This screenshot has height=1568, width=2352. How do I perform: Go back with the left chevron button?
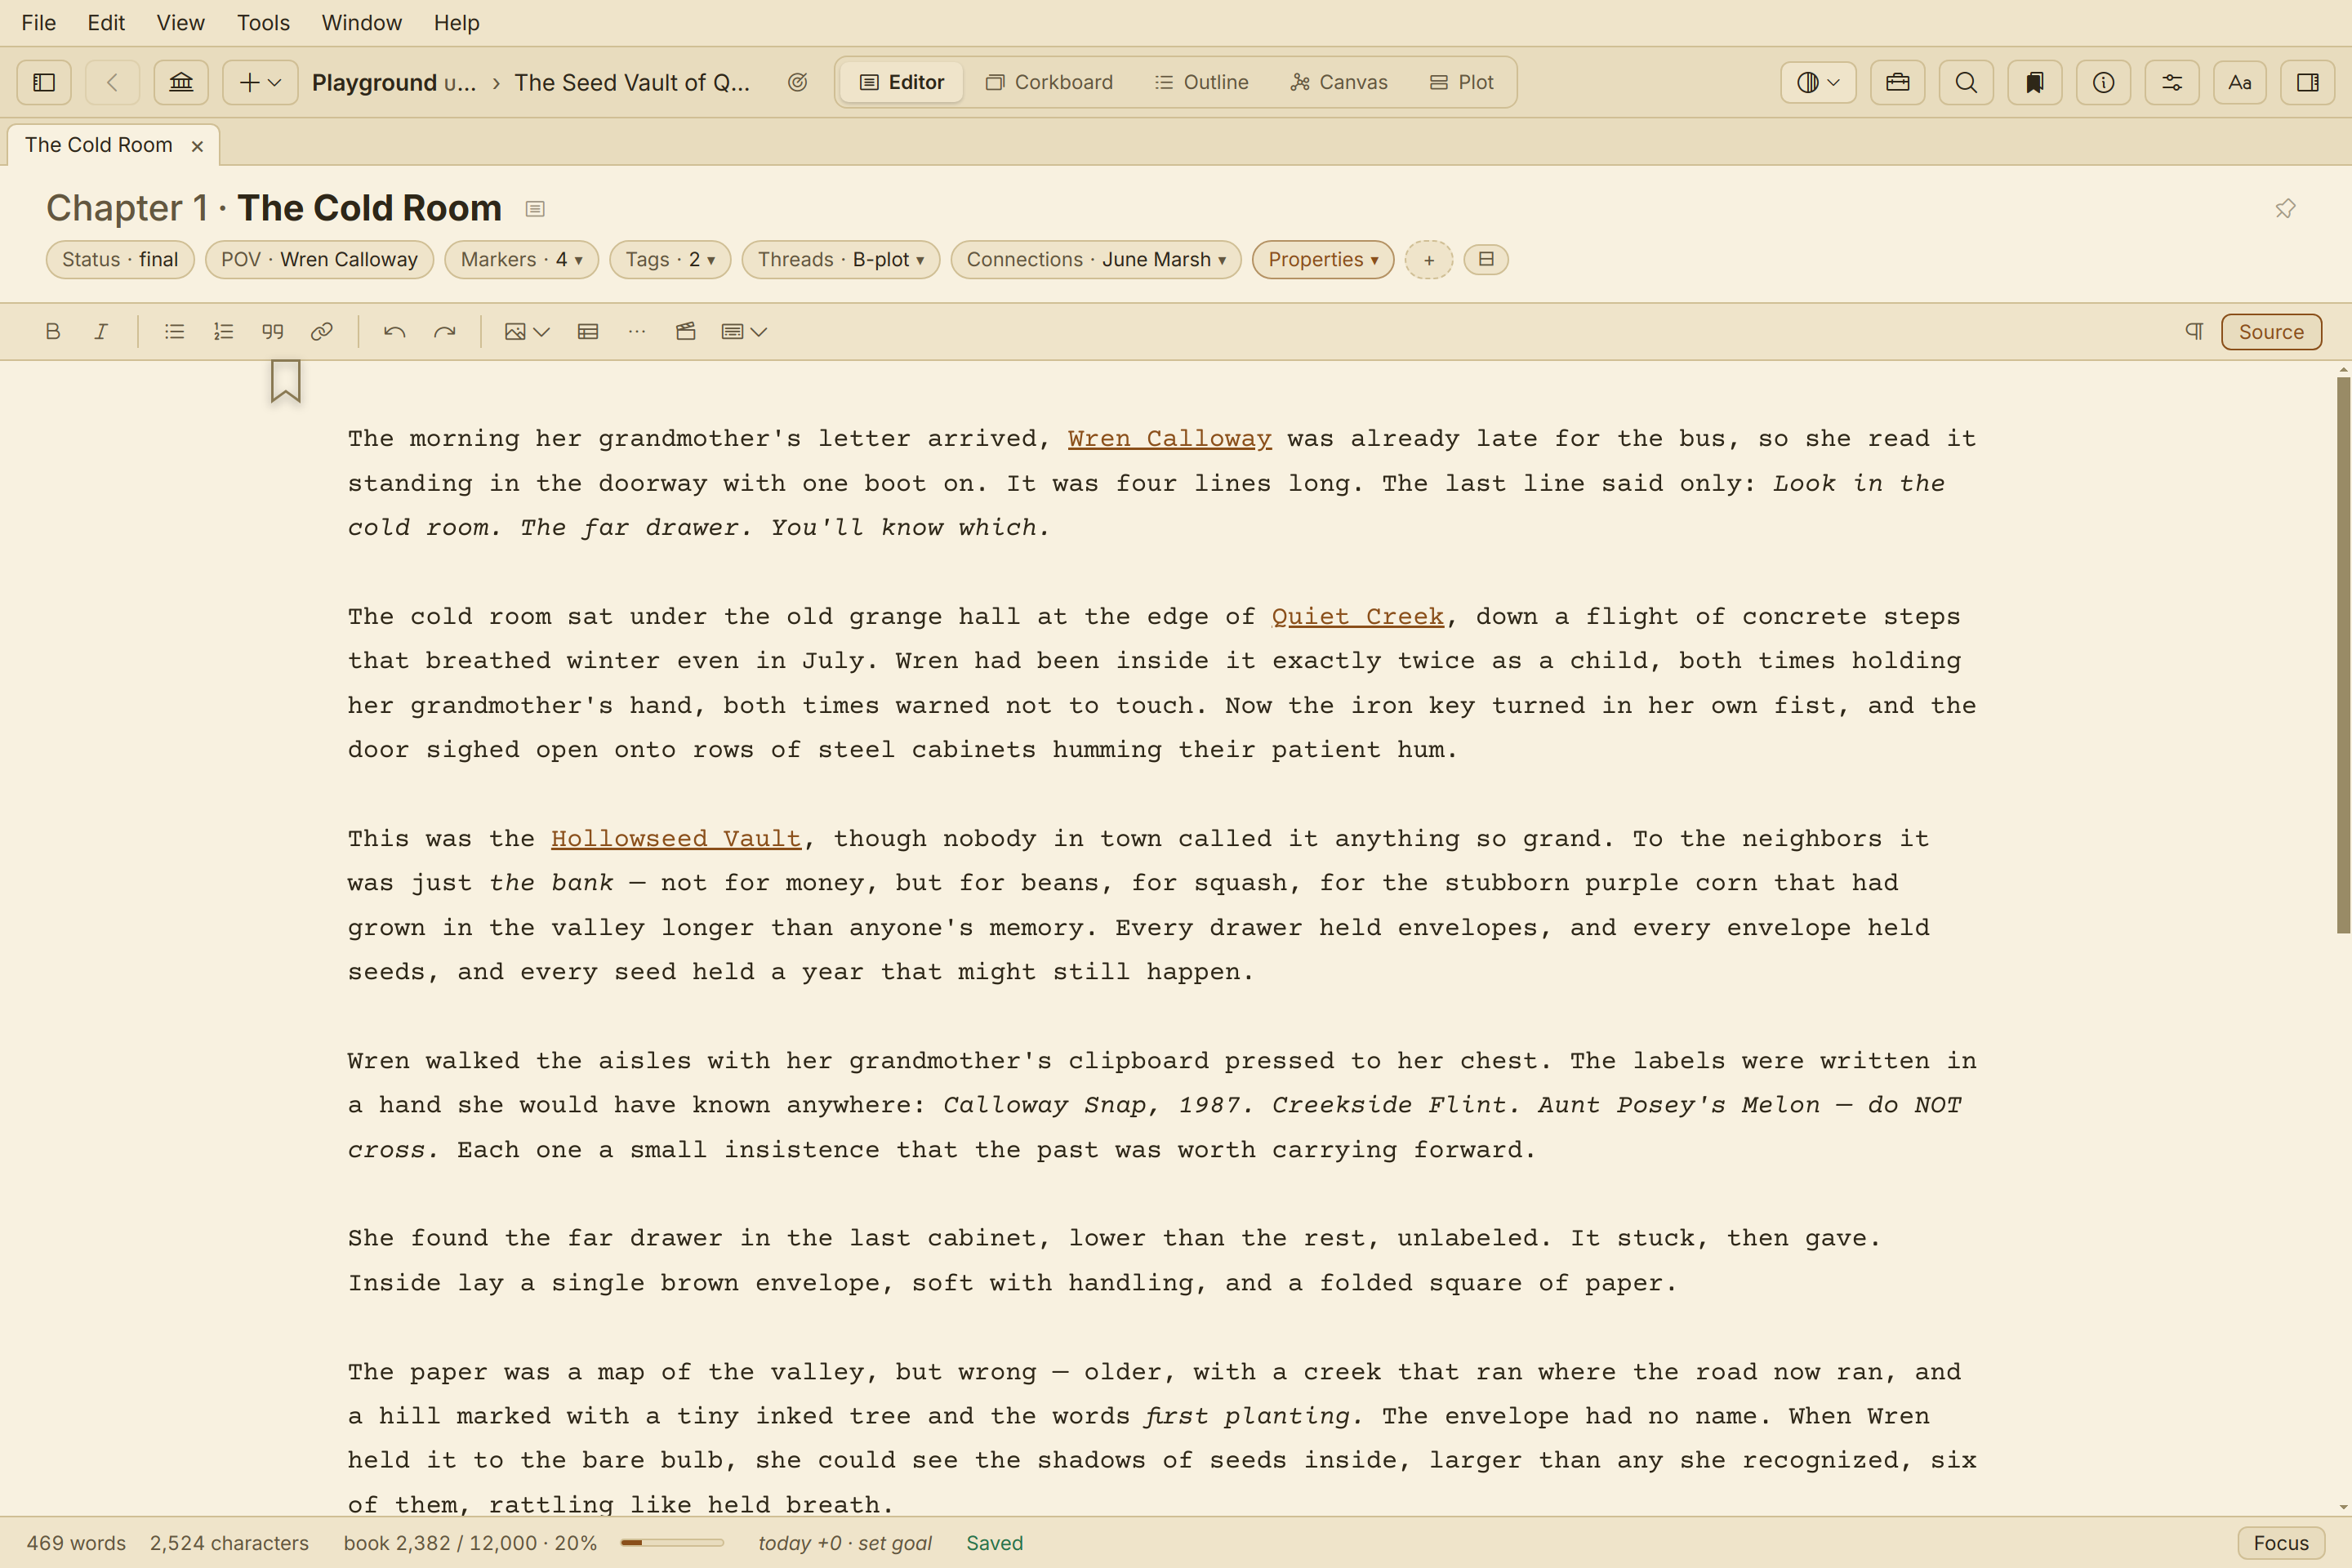pos(112,82)
